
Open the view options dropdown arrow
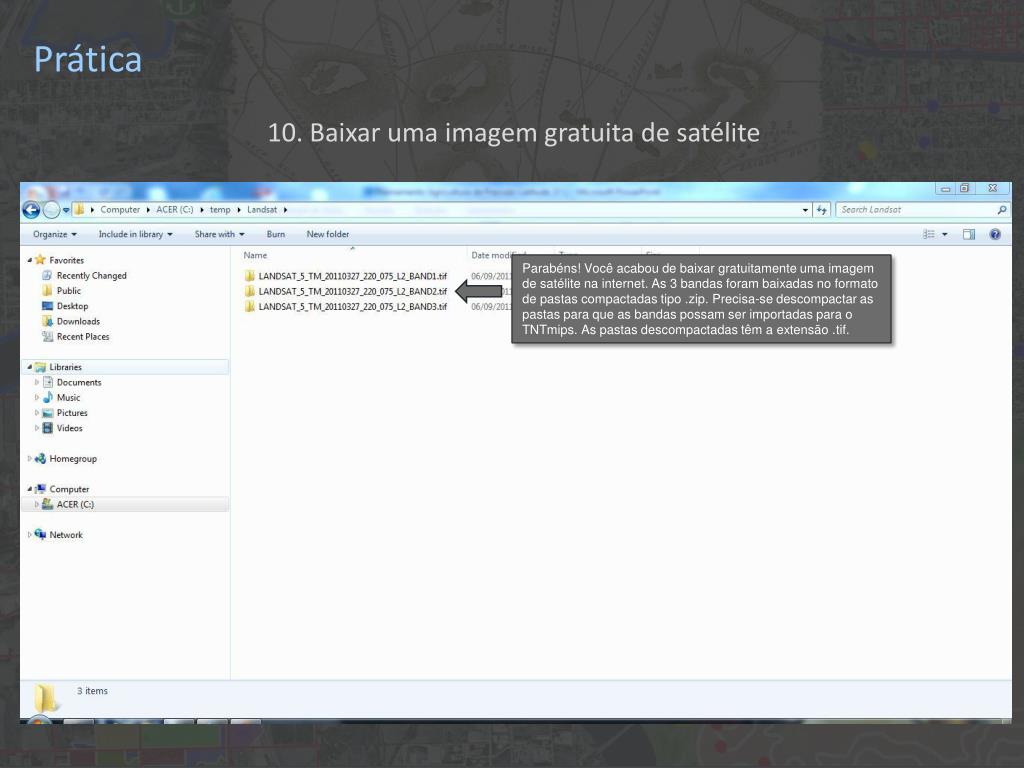point(944,234)
